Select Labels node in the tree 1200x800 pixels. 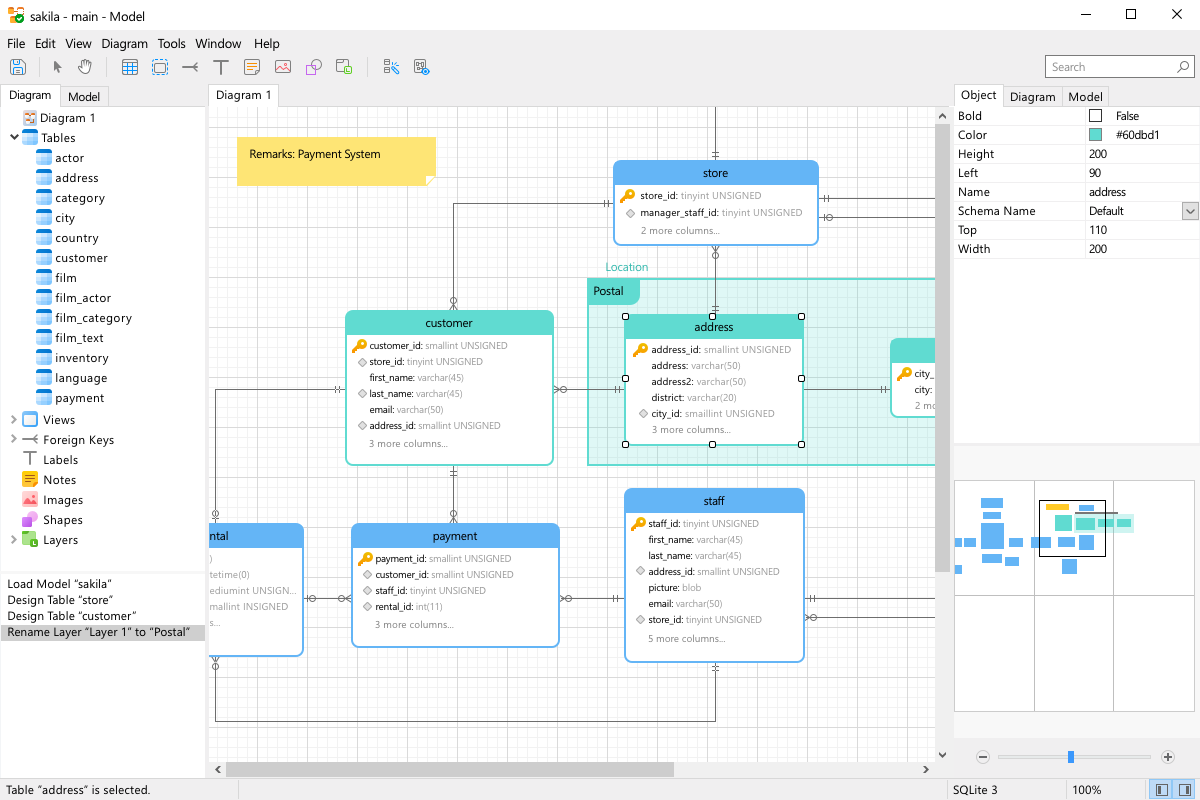[60, 460]
